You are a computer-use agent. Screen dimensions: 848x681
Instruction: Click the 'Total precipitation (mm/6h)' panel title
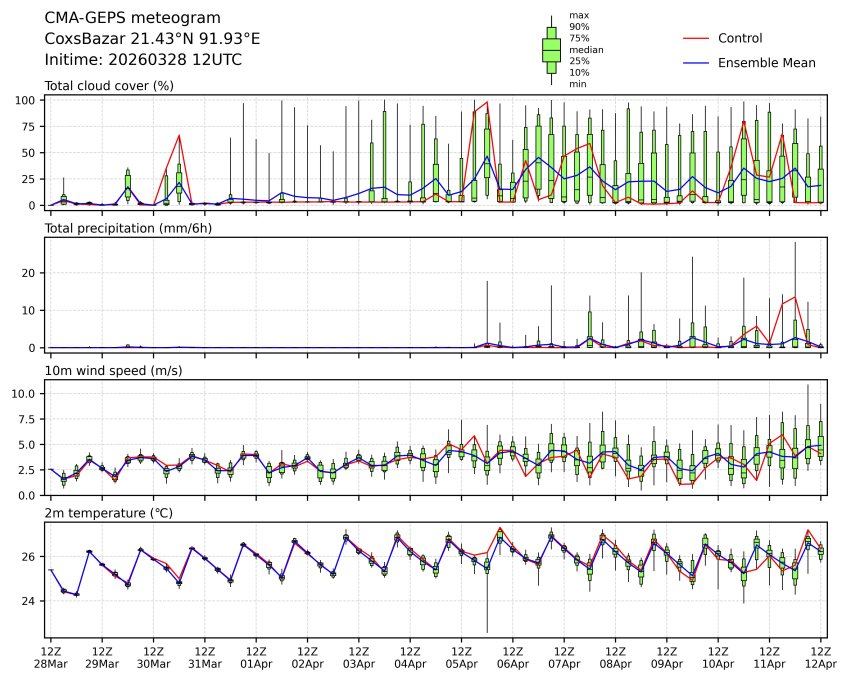[128, 228]
